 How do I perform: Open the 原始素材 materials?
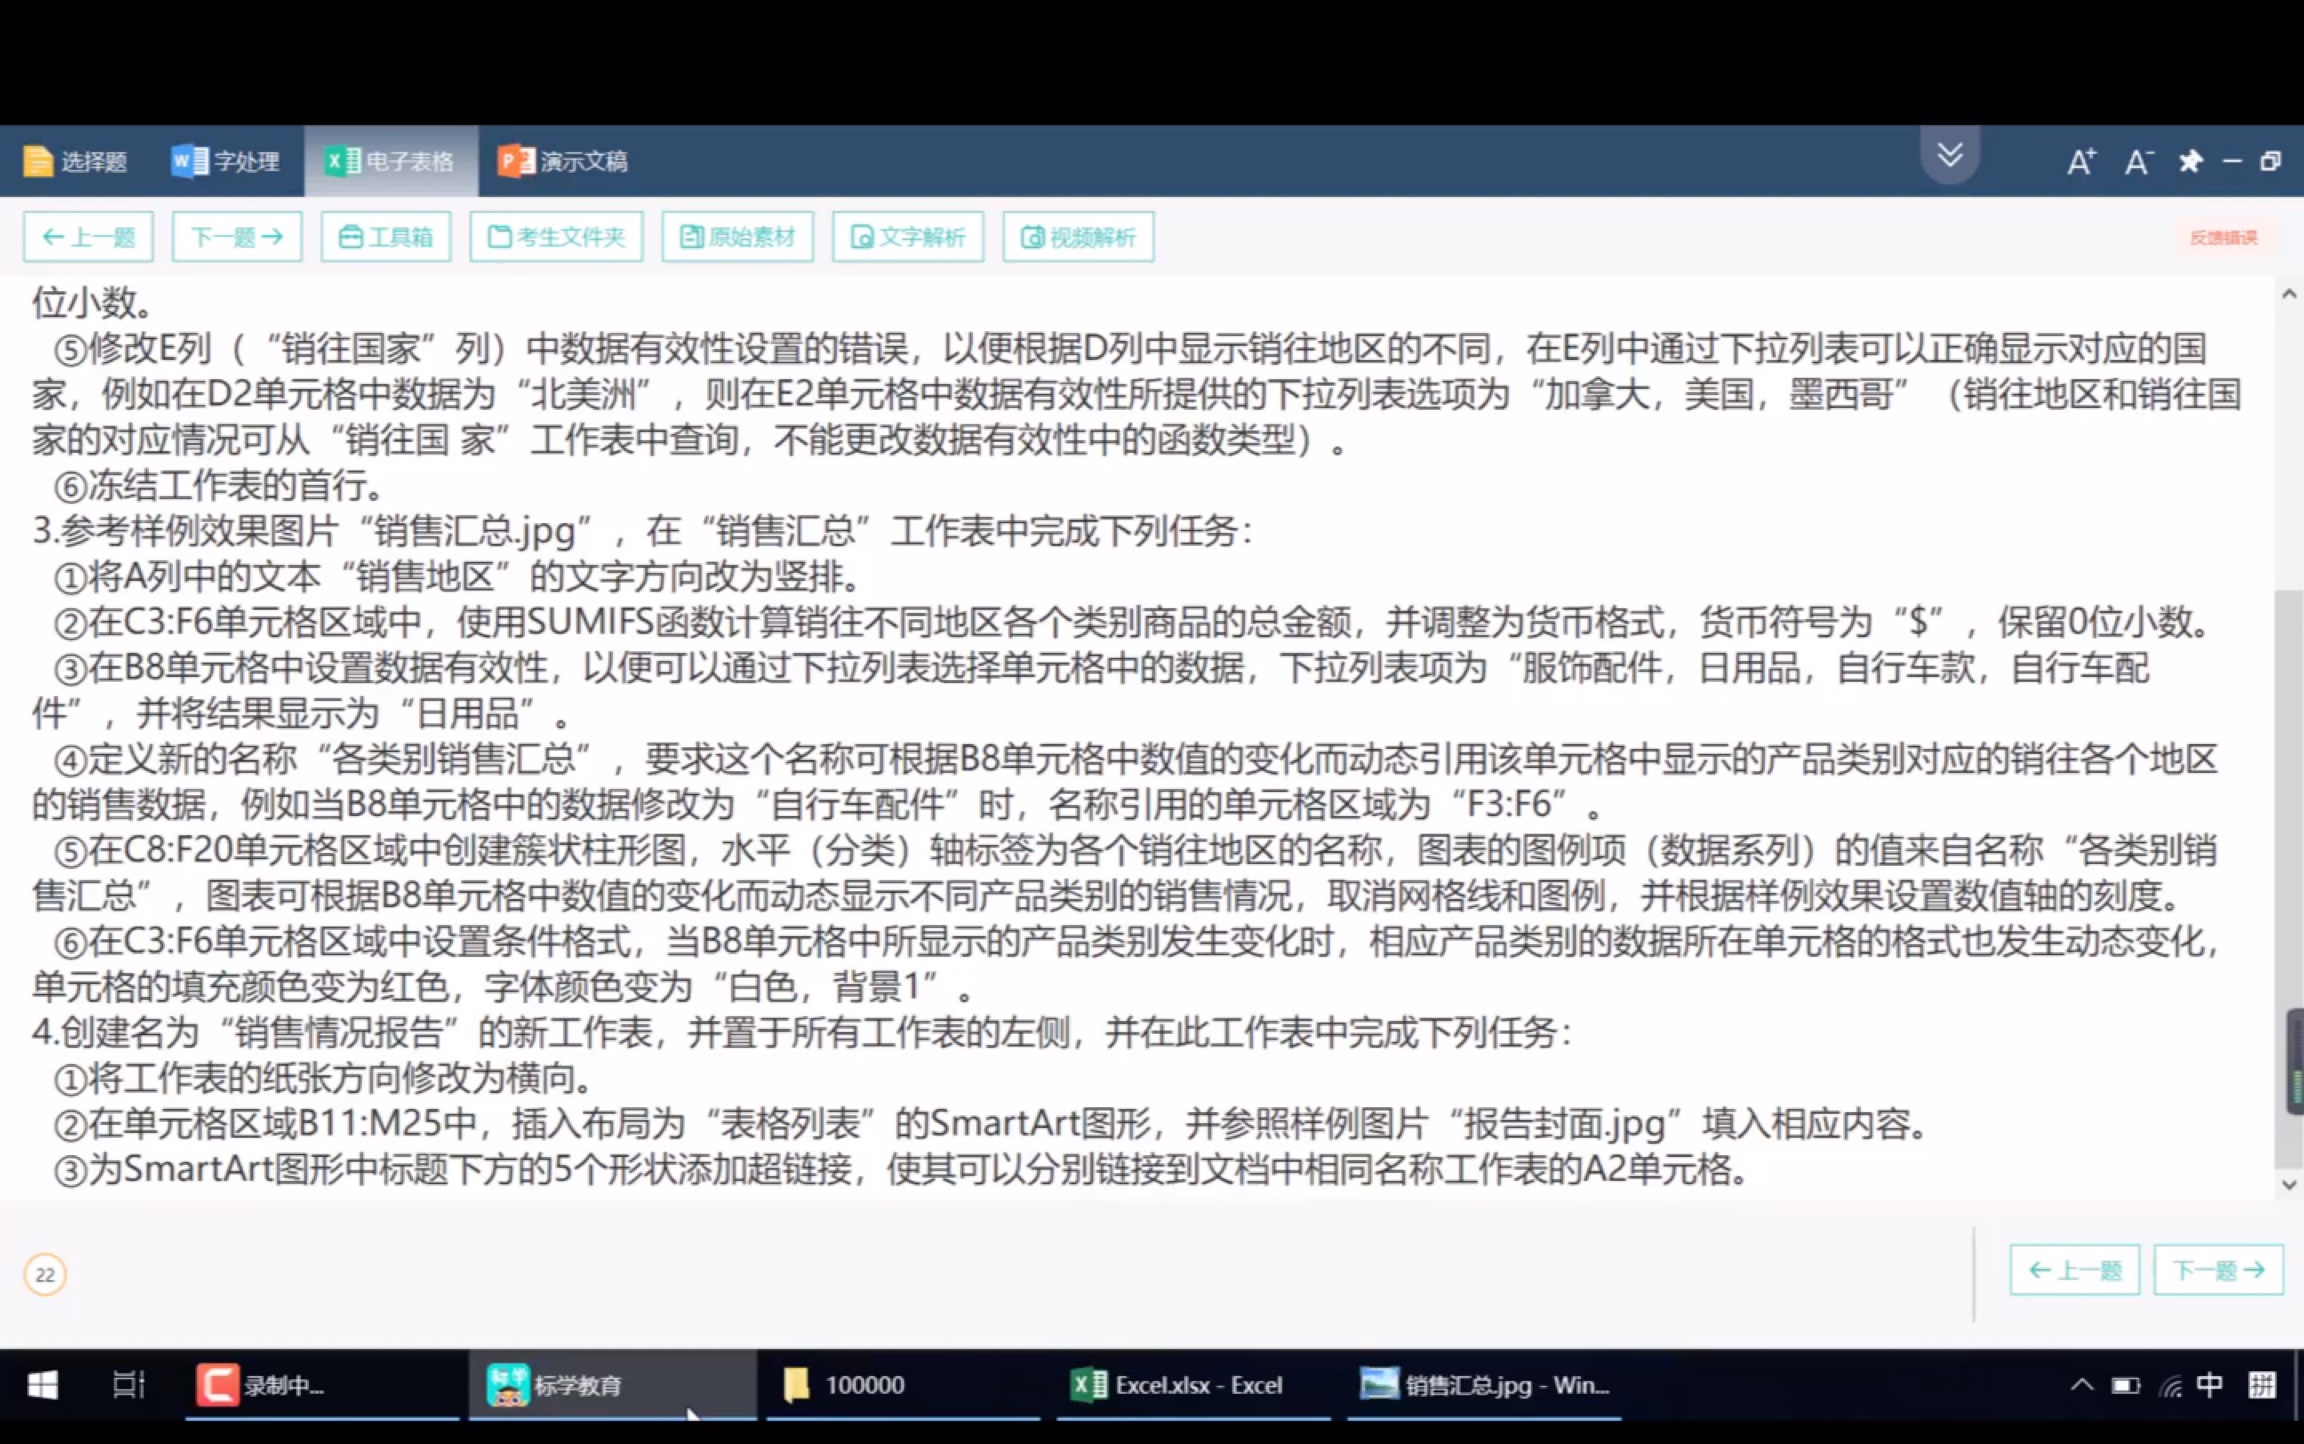[x=737, y=237]
